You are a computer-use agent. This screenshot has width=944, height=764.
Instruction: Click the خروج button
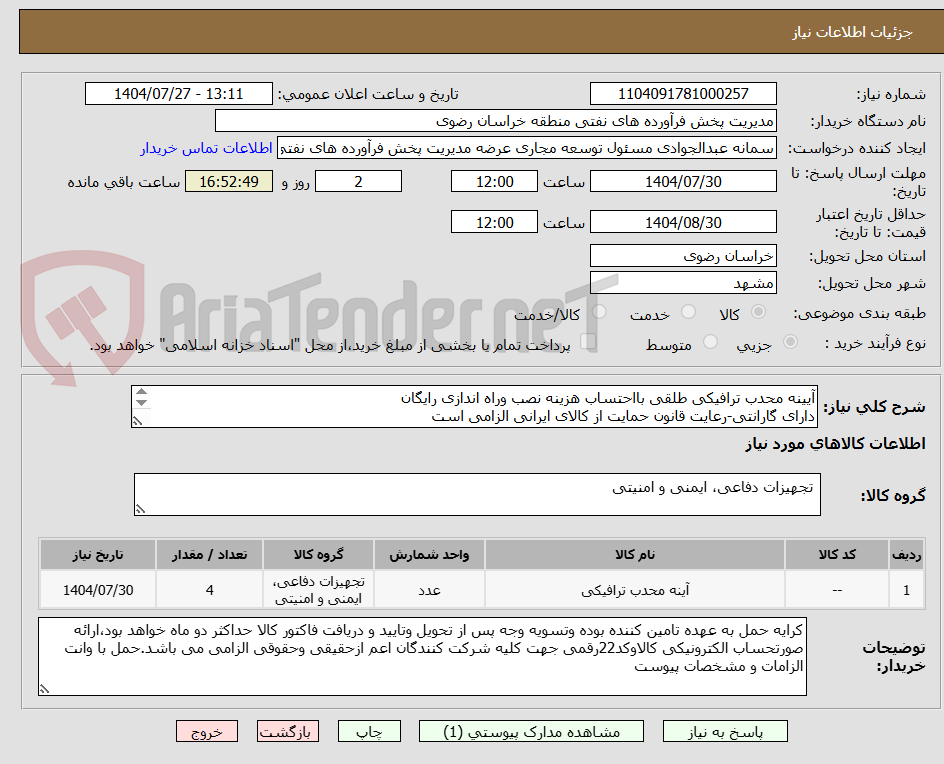[207, 731]
